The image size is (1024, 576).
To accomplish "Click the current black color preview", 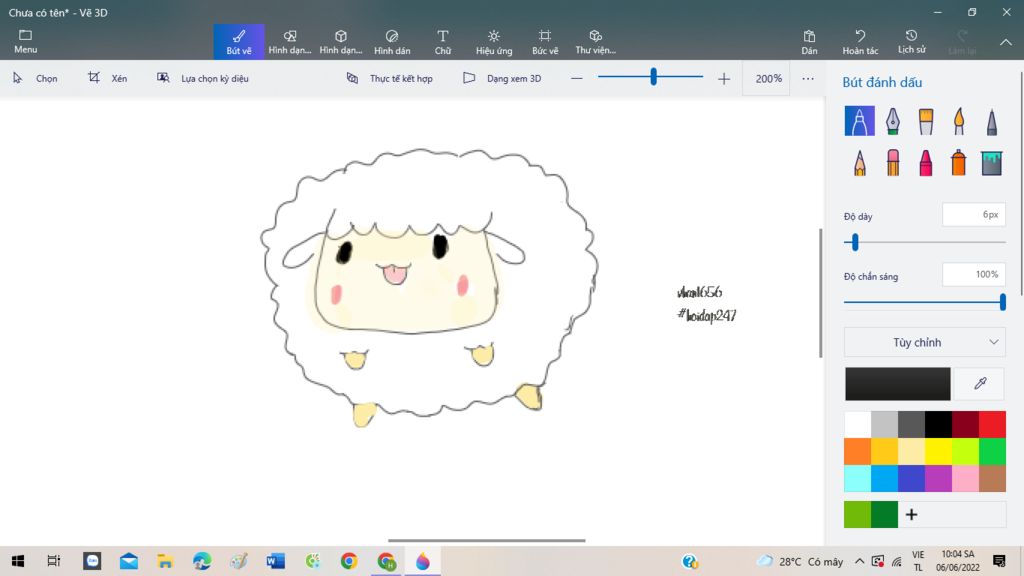I will tap(898, 383).
